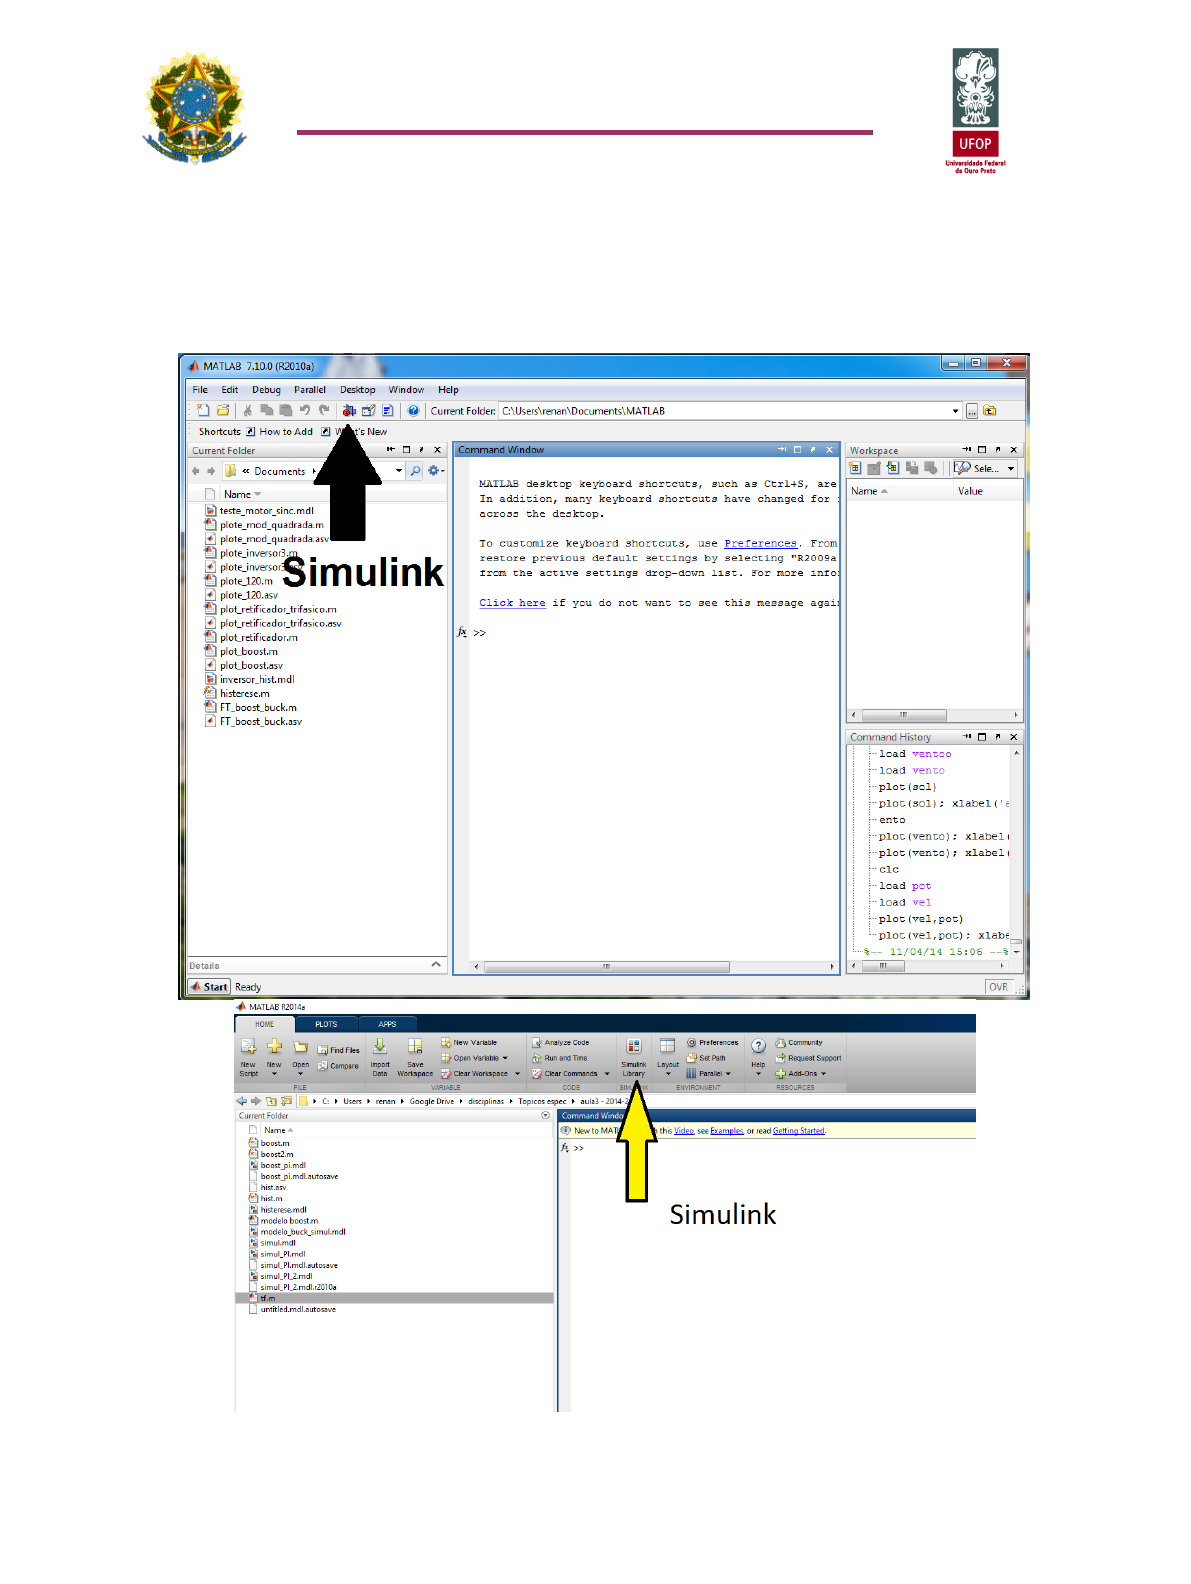Click the Import Data icon
Screen dimensions: 1191x1584
point(380,1047)
